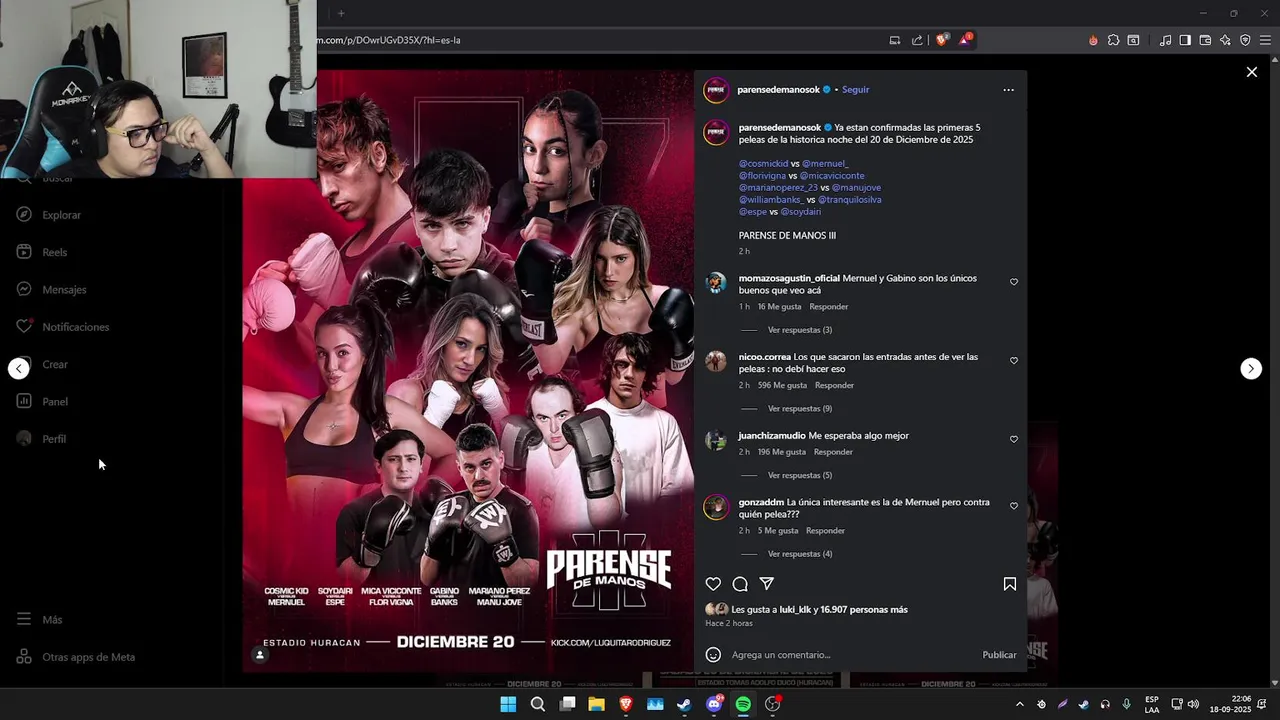This screenshot has height=720, width=1280.
Task: Open @espe mention link
Action: [753, 212]
